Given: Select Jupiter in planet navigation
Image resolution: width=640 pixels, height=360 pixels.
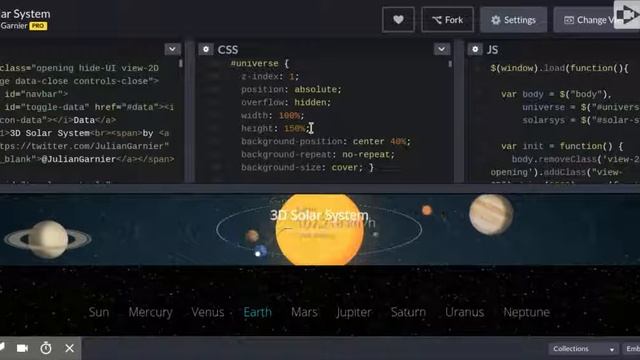Looking at the screenshot, I should tap(354, 312).
